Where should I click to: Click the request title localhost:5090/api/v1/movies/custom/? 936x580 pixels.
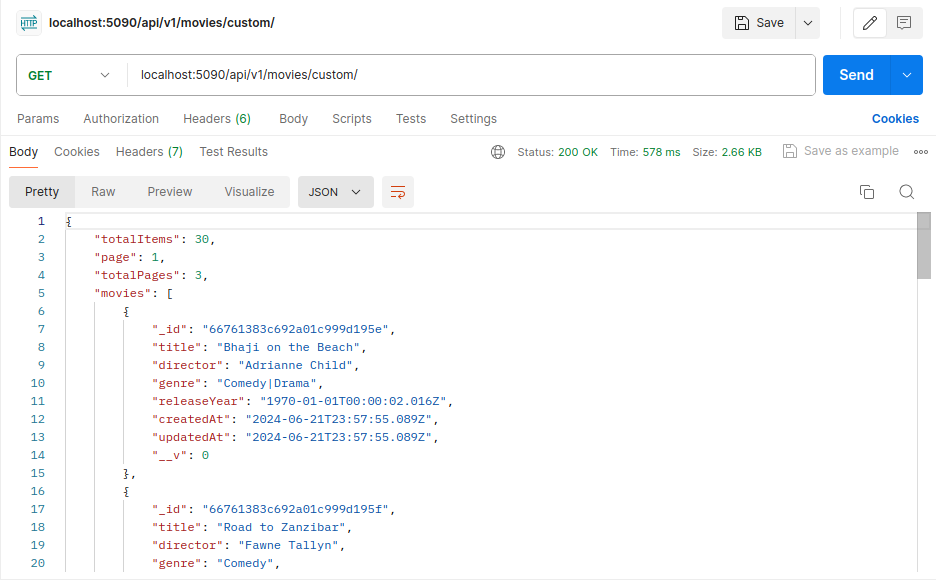pos(162,23)
